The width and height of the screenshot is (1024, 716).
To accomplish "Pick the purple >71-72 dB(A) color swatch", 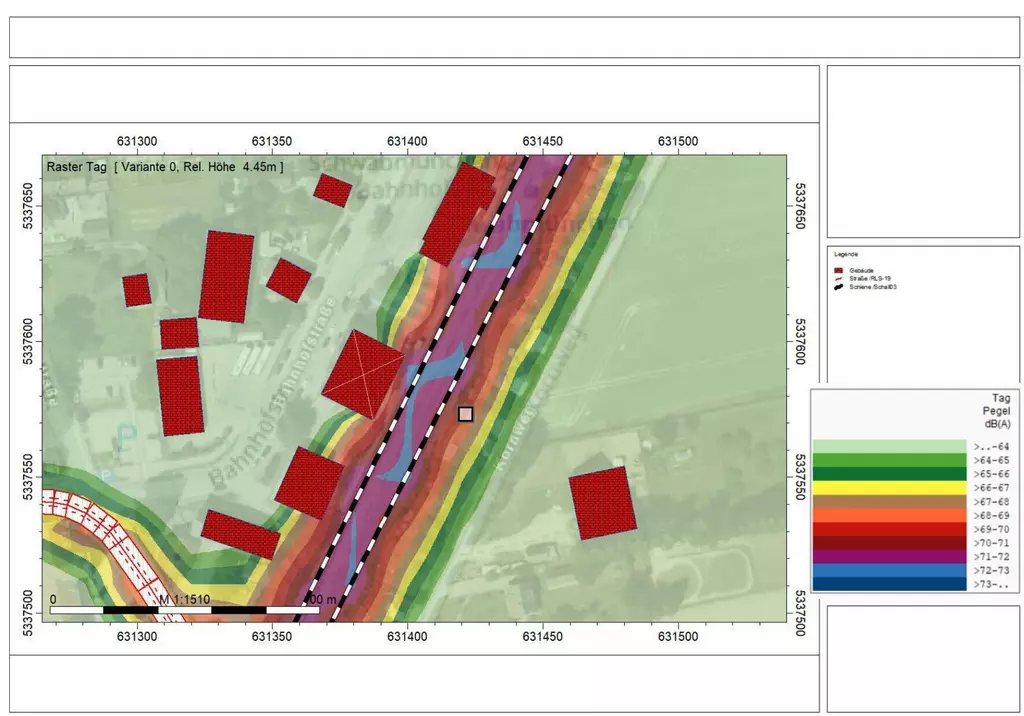I will 889,556.
